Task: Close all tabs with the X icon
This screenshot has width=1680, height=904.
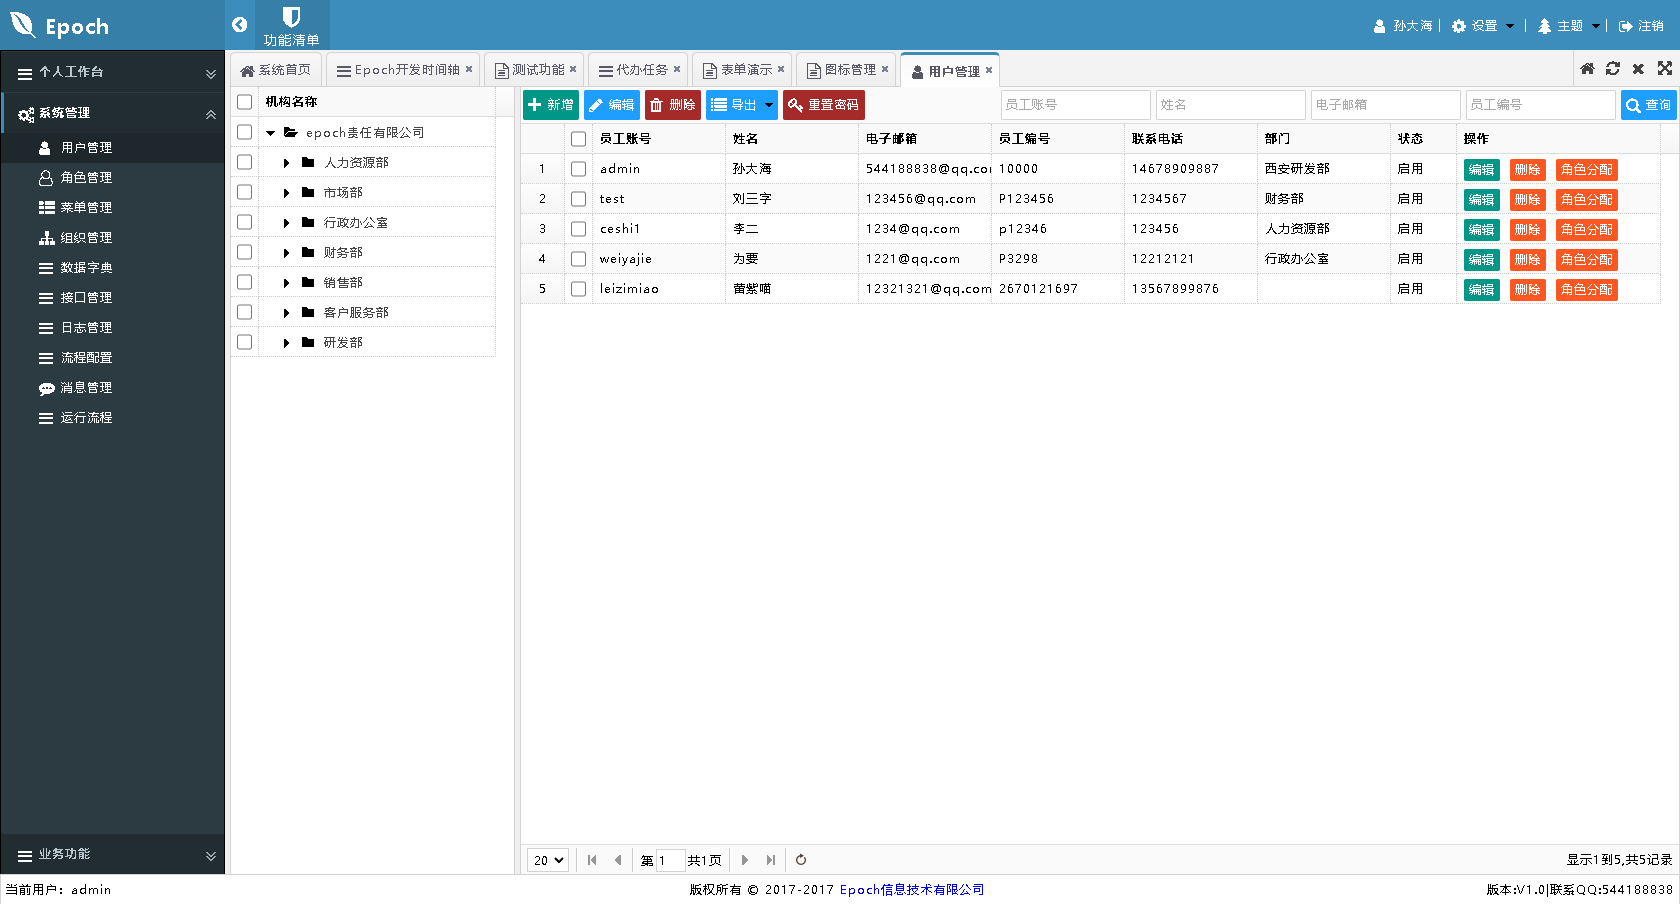Action: coord(1638,69)
